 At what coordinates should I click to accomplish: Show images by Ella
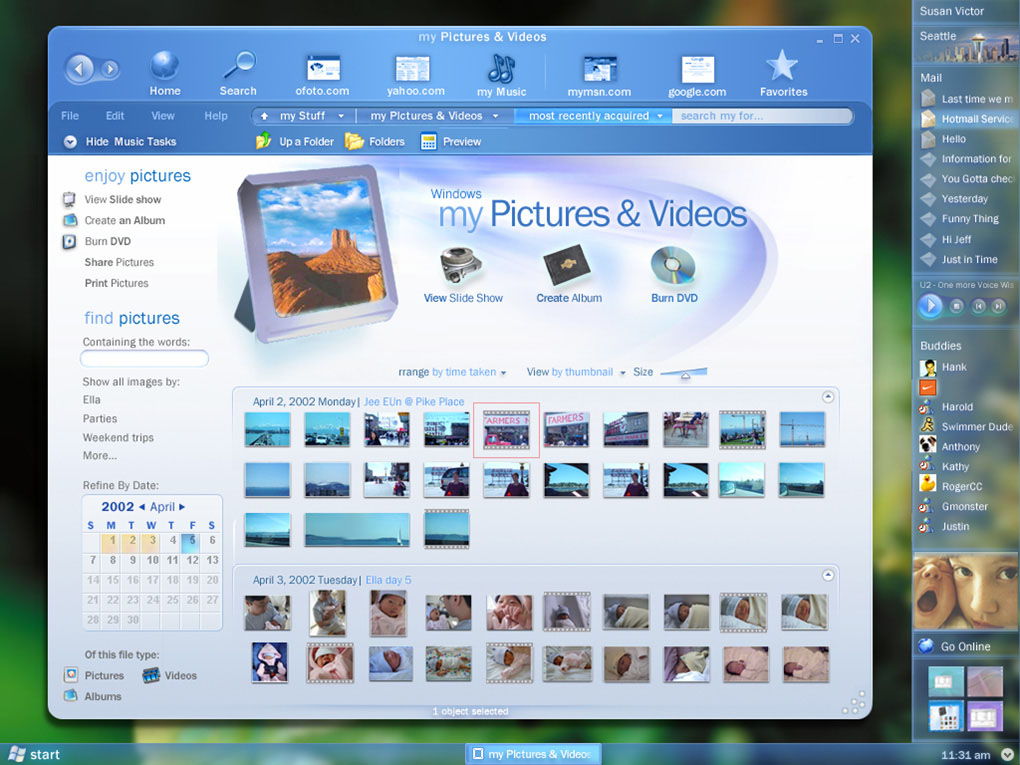[91, 399]
